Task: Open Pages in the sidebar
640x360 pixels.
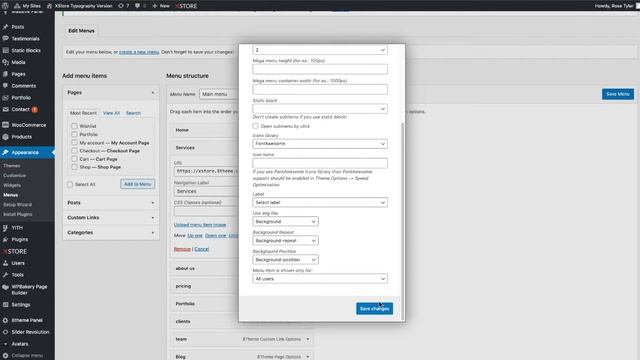Action: coord(18,74)
